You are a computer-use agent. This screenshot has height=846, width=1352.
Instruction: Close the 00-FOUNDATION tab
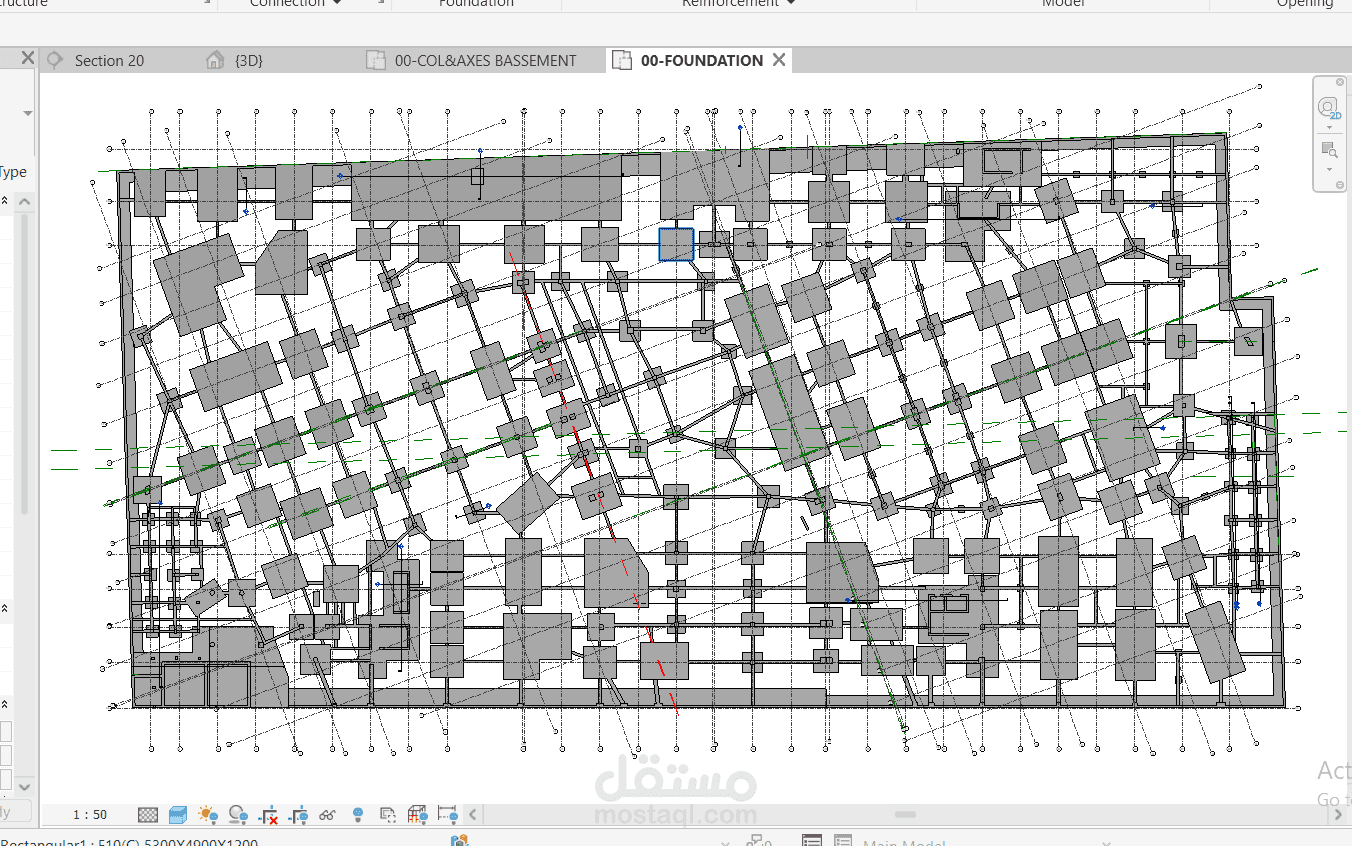(778, 60)
